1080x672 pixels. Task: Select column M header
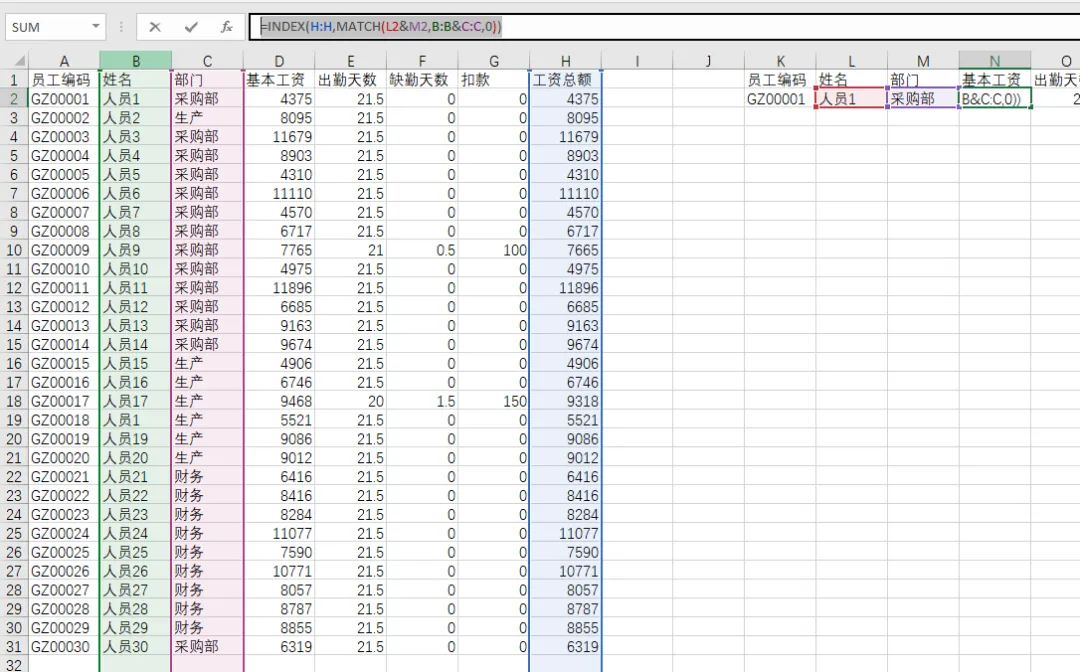[924, 61]
